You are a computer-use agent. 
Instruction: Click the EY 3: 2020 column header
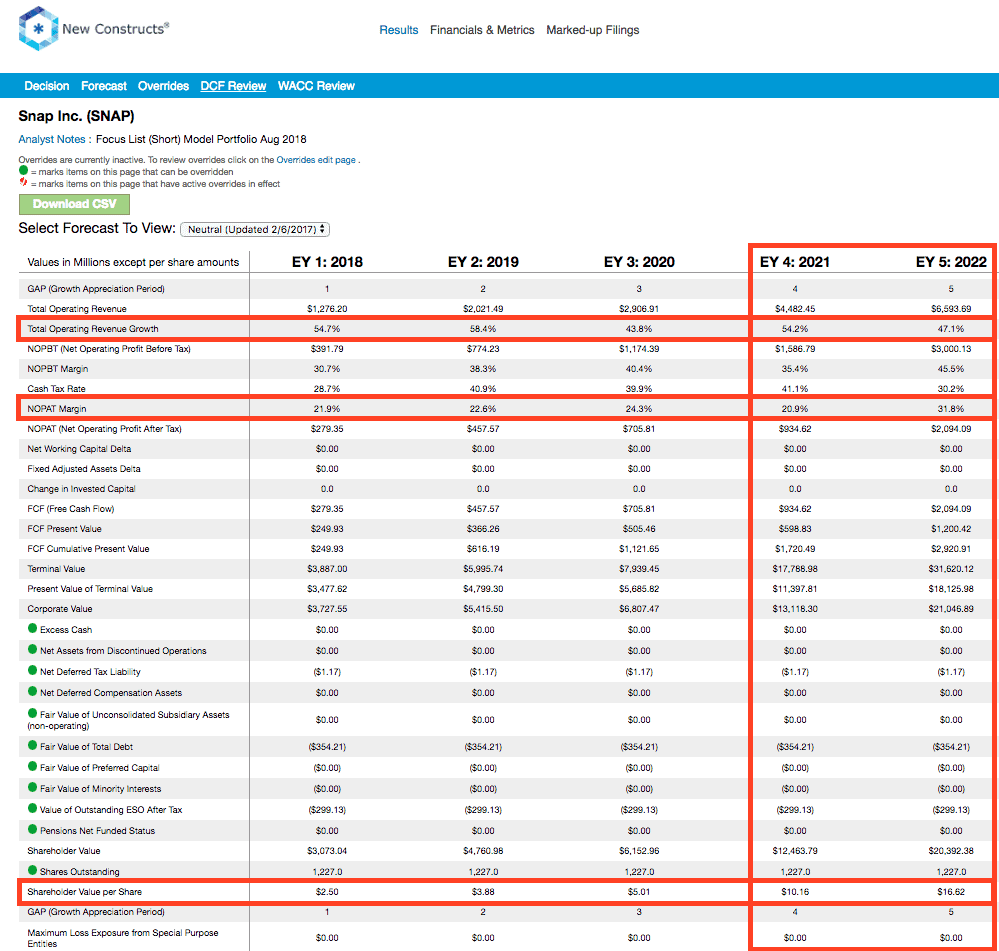point(639,262)
